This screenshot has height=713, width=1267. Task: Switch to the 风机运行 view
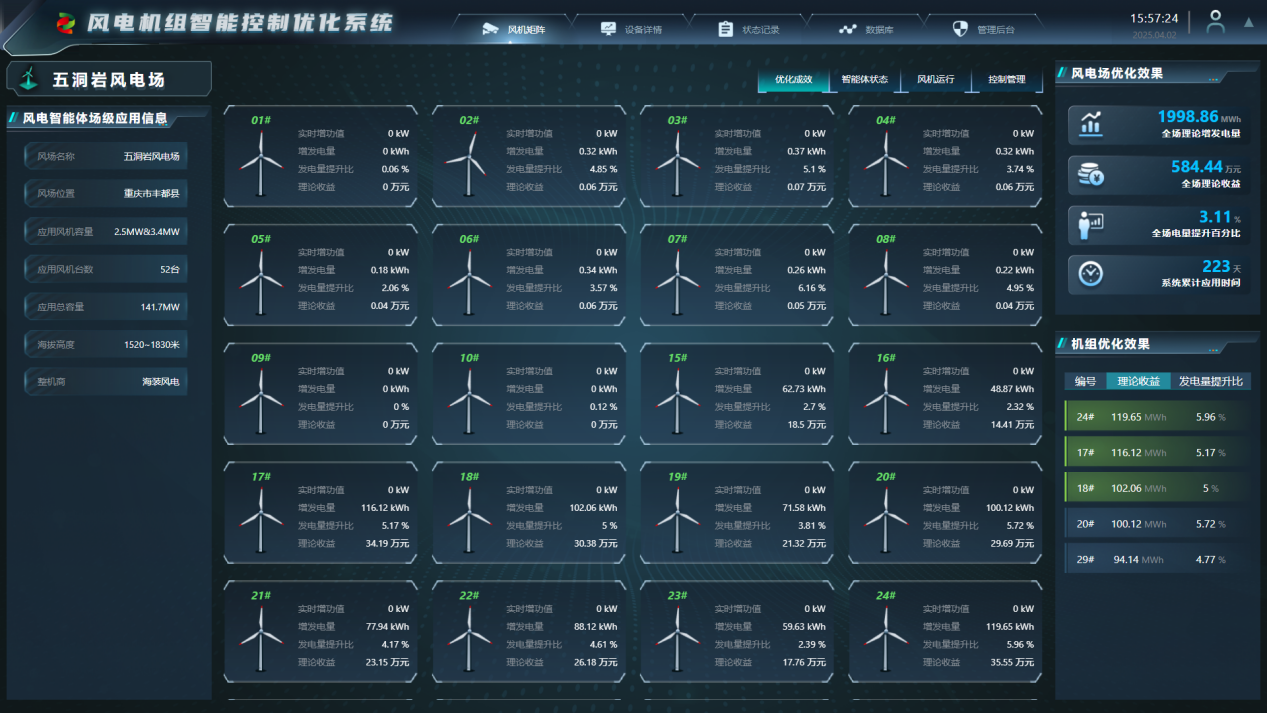pos(935,80)
